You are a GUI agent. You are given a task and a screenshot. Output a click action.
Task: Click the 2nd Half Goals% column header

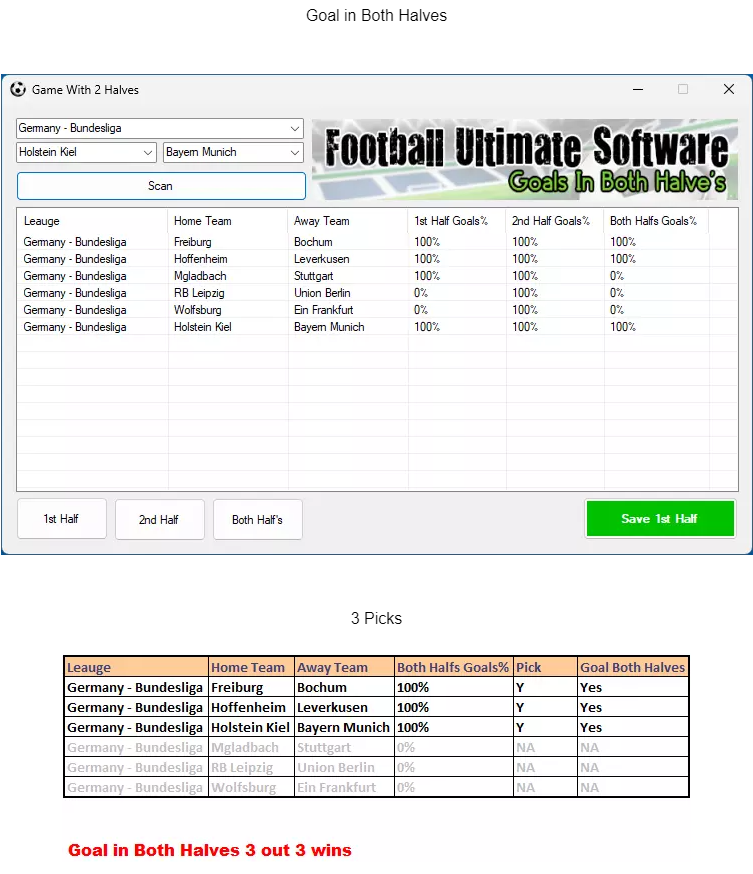coord(555,221)
